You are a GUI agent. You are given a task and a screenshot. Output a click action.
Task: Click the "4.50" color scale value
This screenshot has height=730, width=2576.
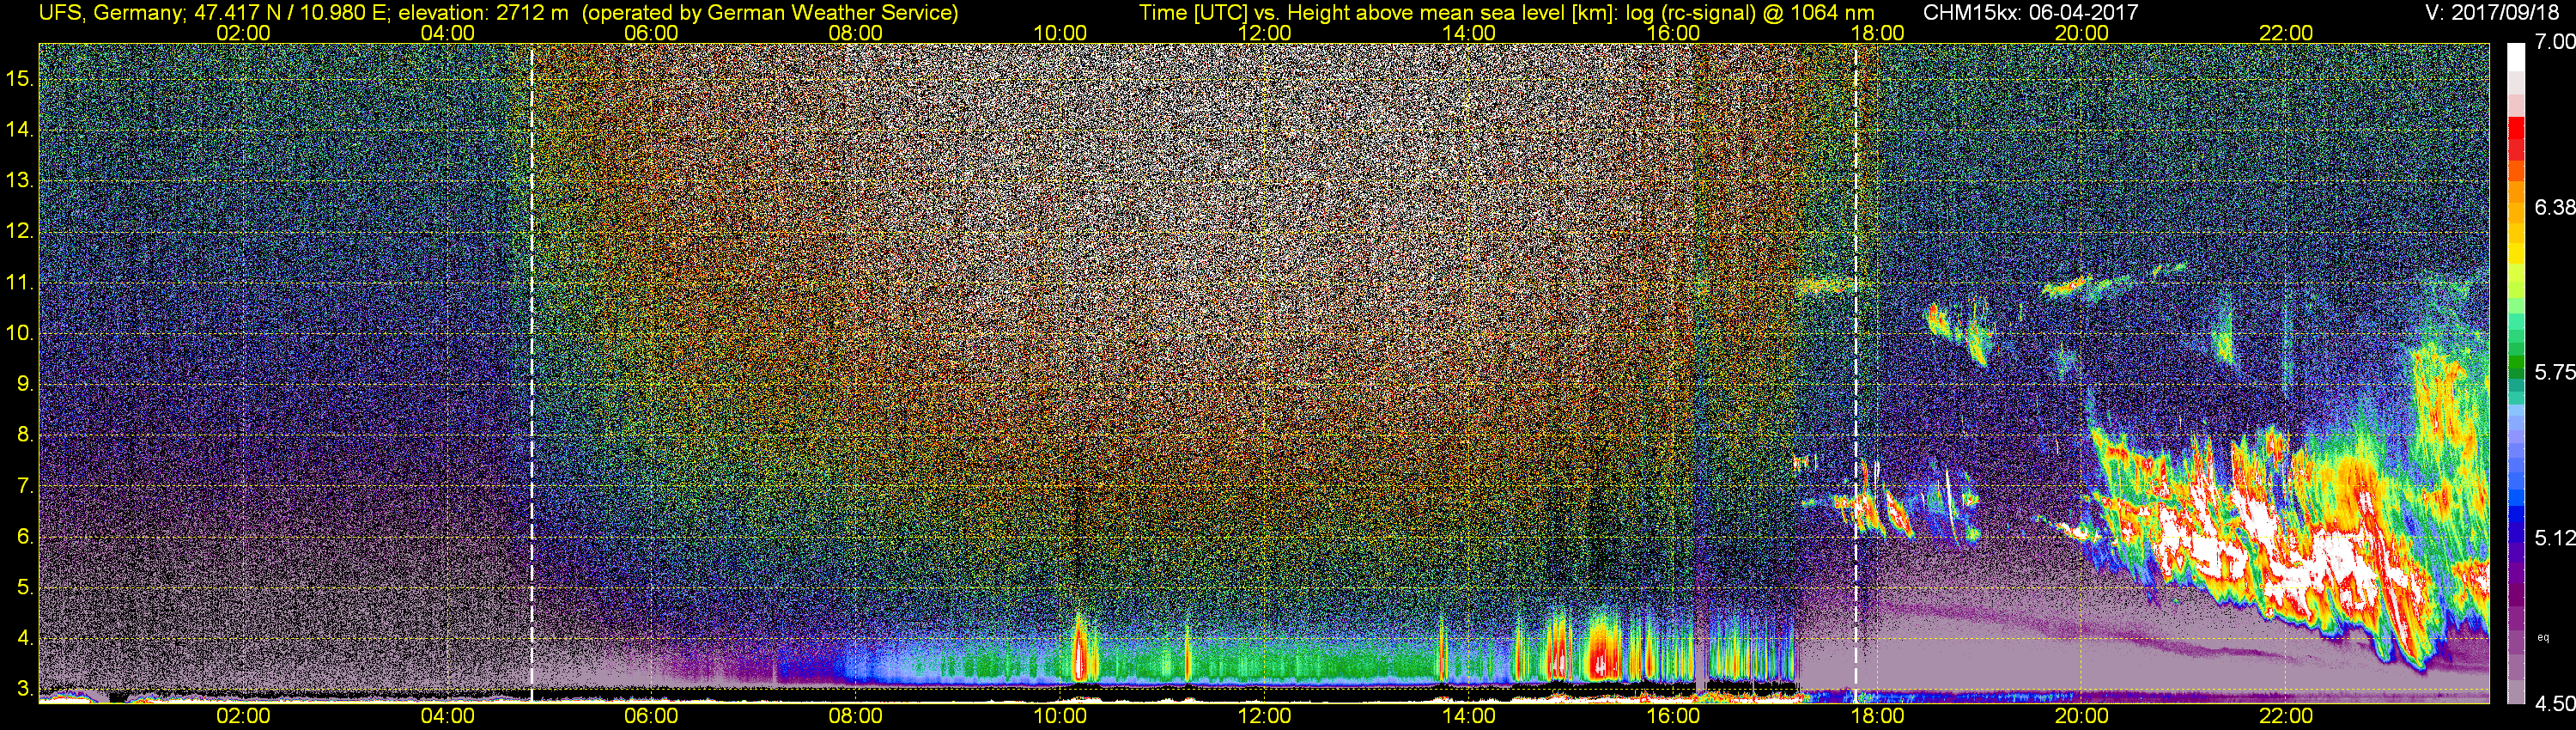(2554, 704)
